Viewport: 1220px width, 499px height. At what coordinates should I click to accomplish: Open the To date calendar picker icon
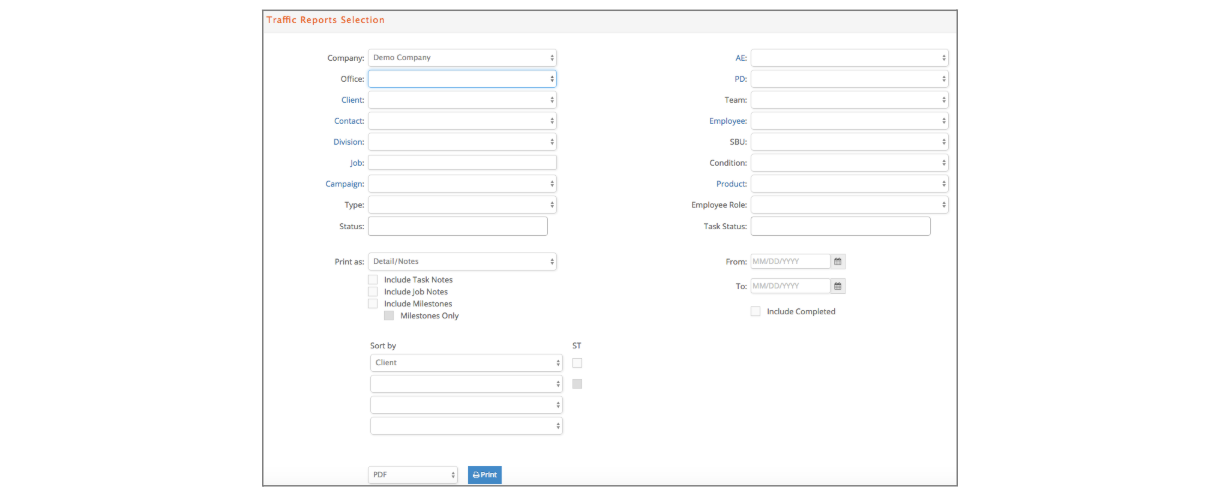tap(838, 286)
